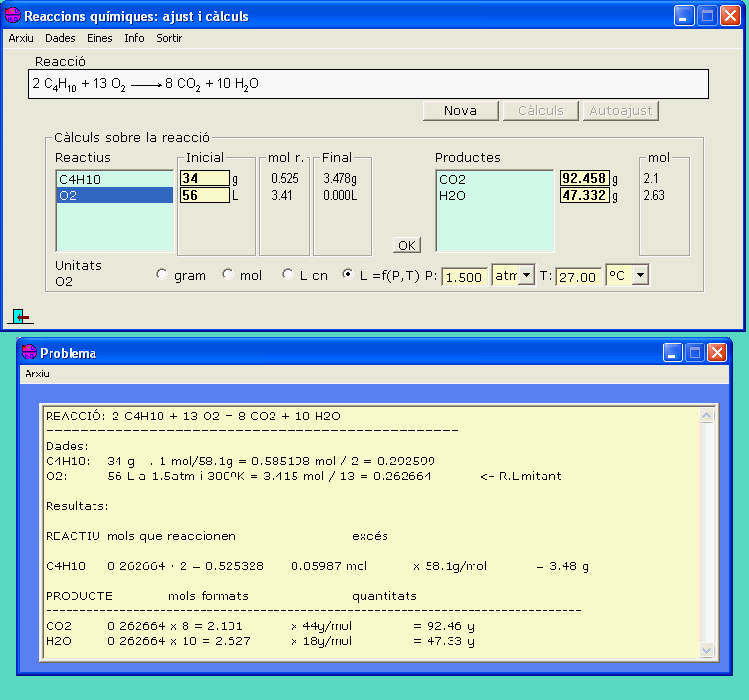This screenshot has height=700, width=749.
Task: Click the Nova button
Action: point(460,111)
